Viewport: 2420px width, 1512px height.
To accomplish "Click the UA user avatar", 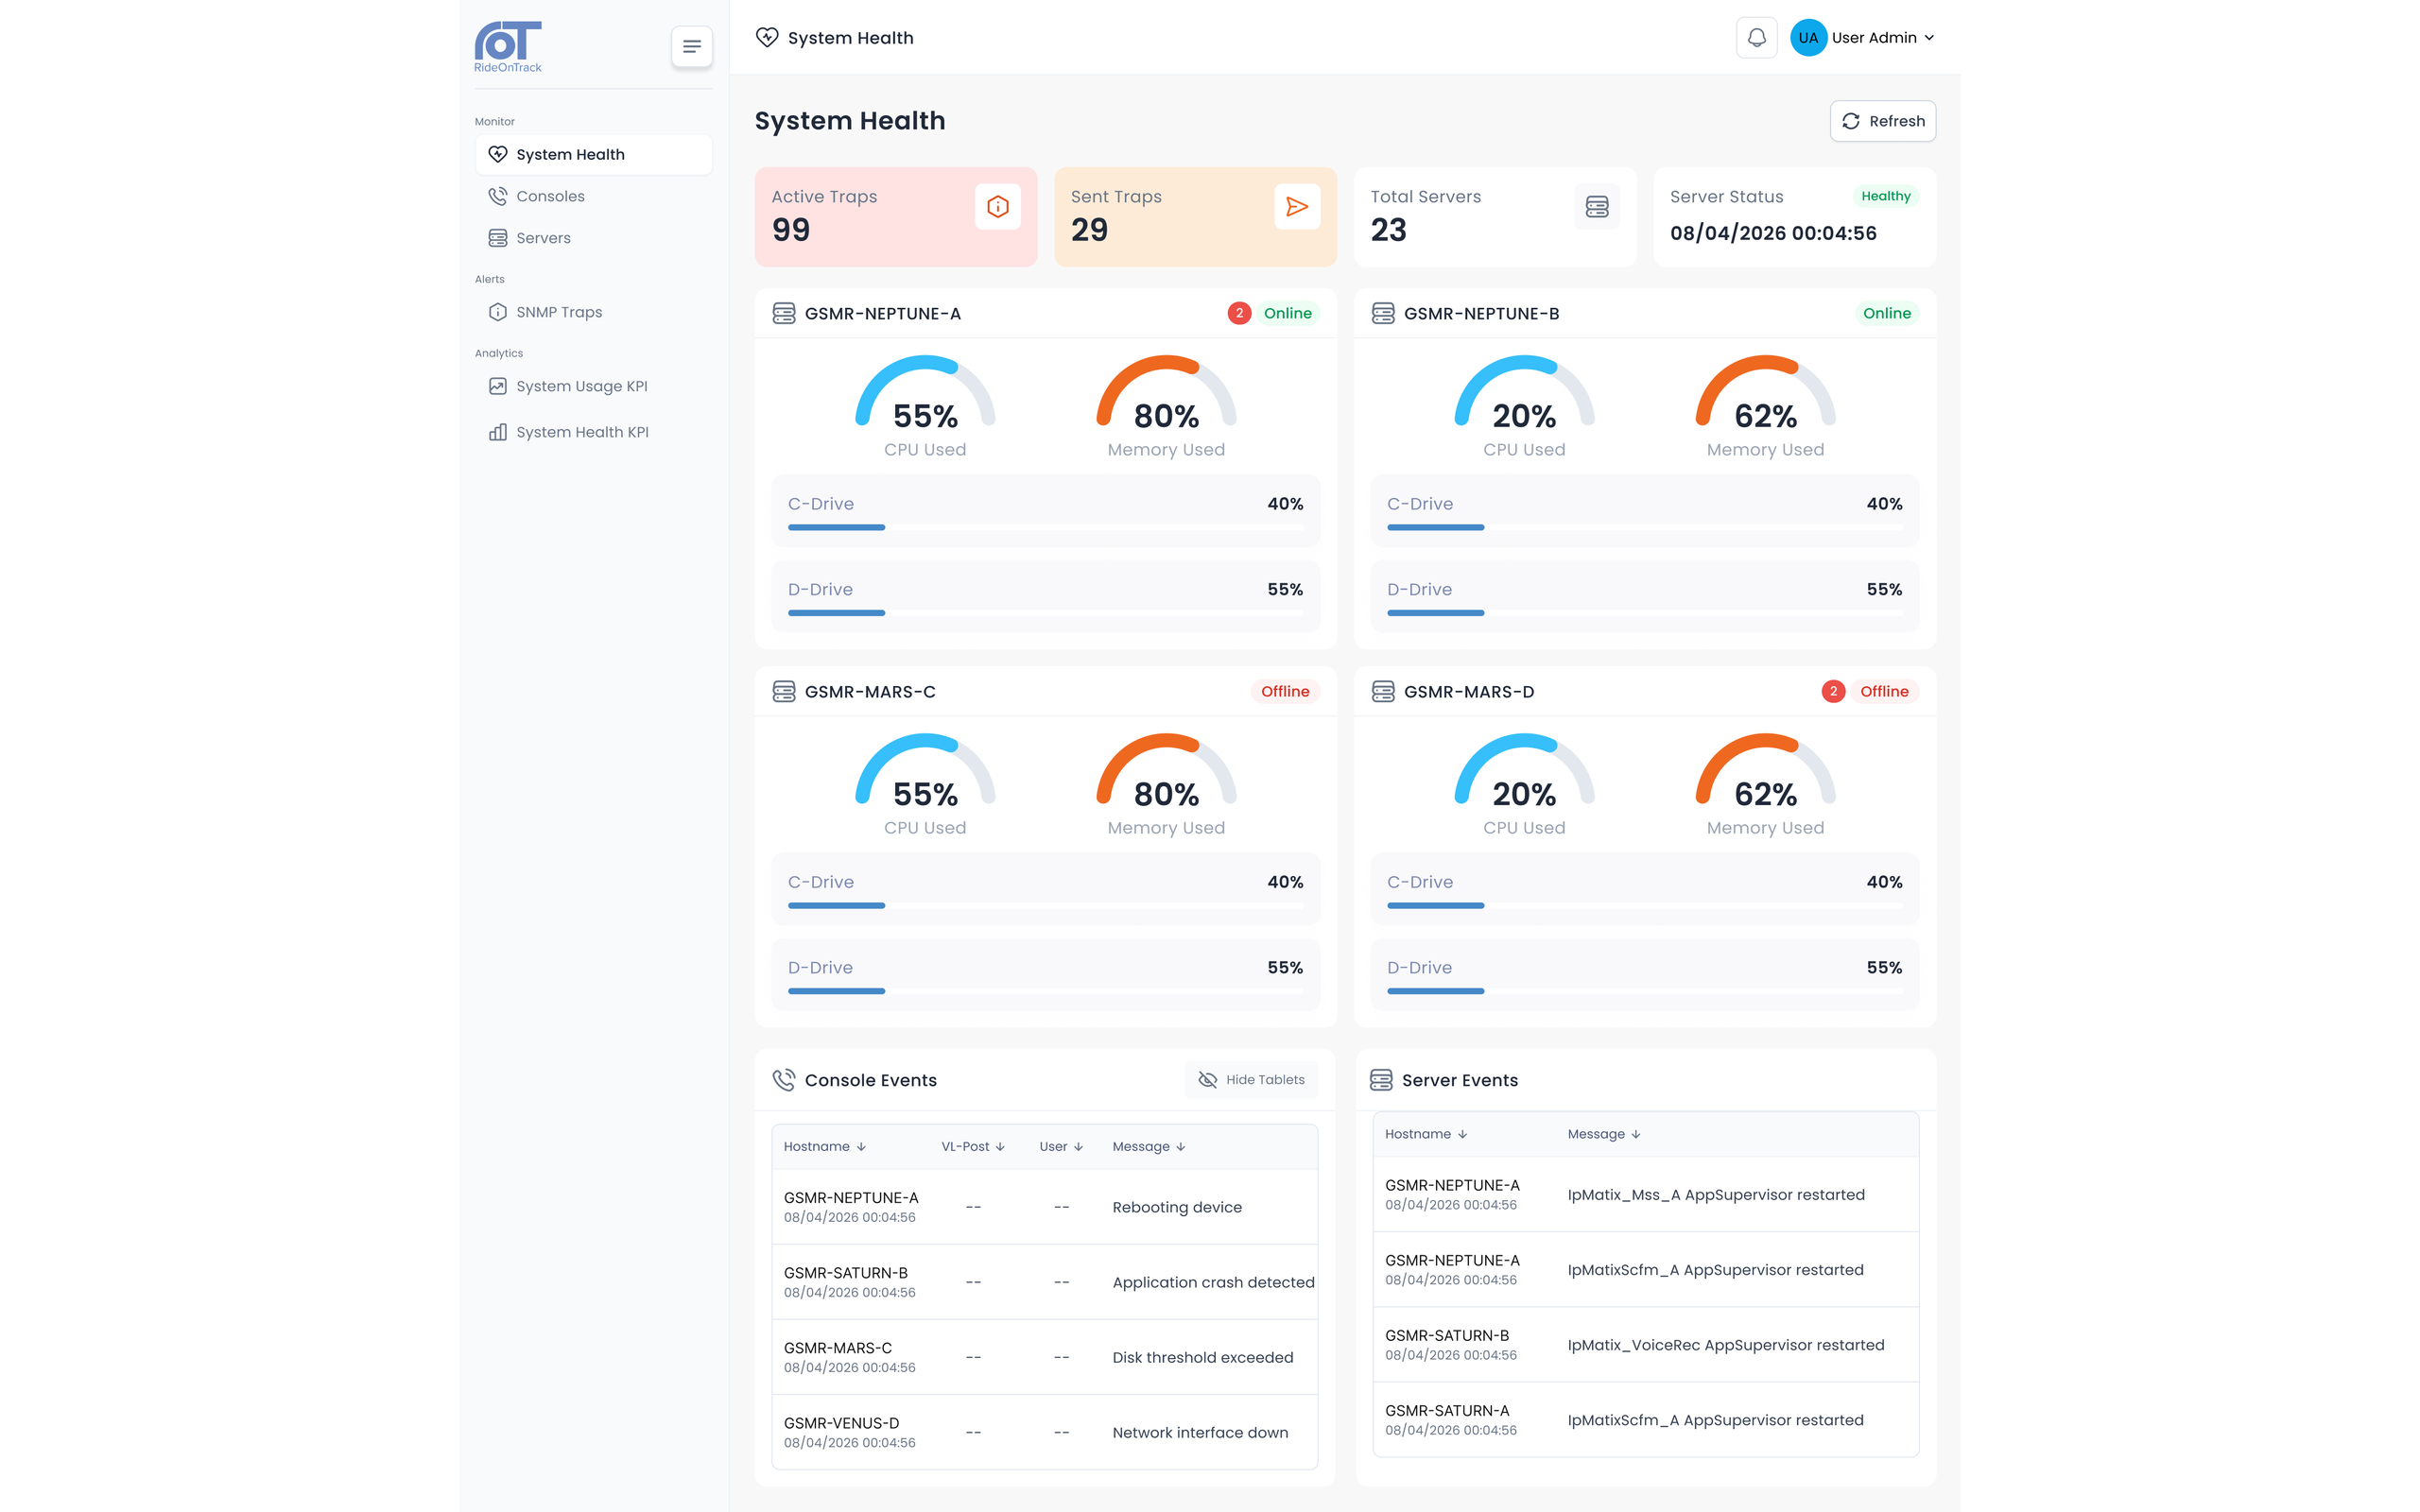I will (1808, 38).
